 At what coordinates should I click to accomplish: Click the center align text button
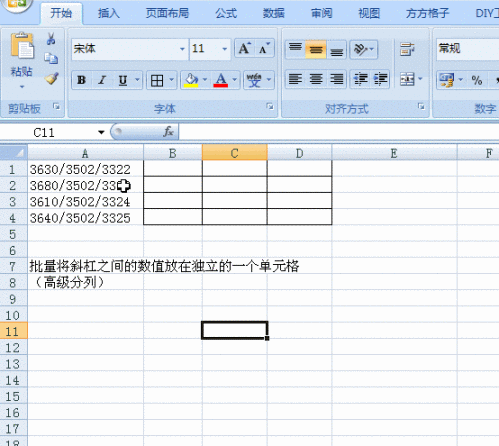(316, 79)
